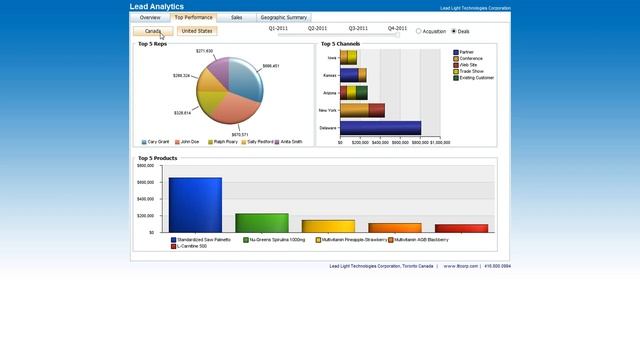Click the Trade Show channel legend swatch
The height and width of the screenshot is (360, 640).
[456, 71]
